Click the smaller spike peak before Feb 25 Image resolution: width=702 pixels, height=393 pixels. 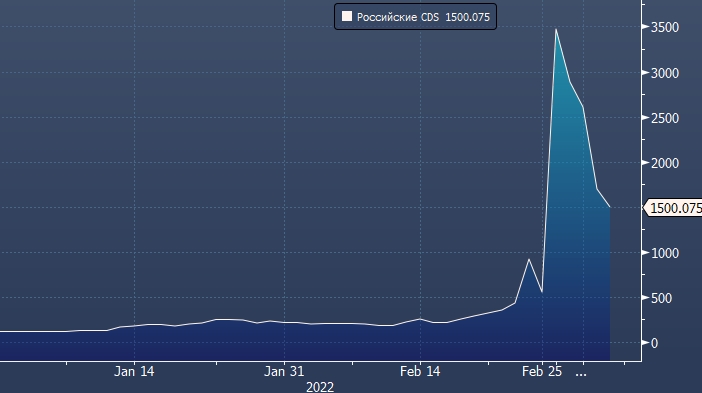click(x=529, y=259)
